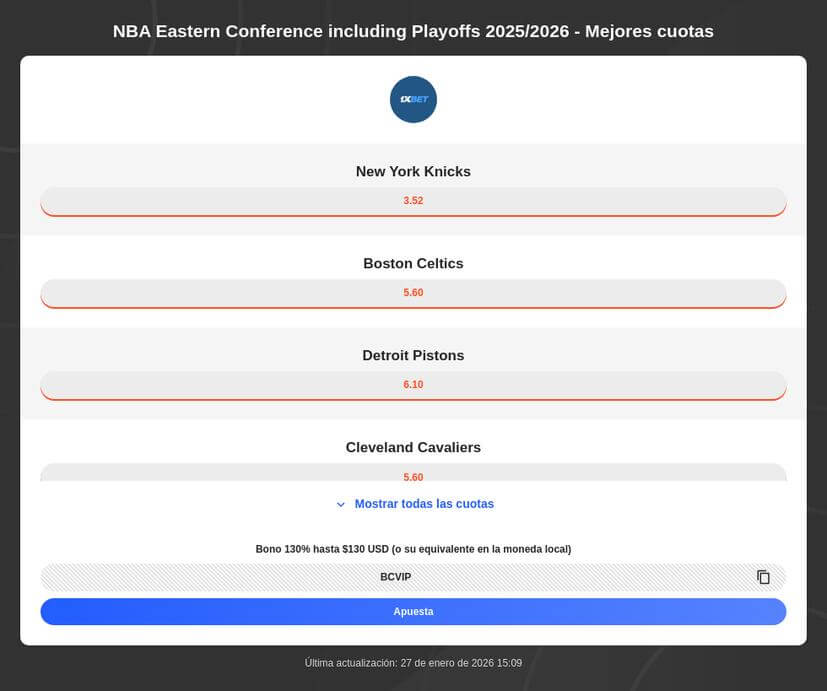This screenshot has height=691, width=827.
Task: Show all odds via Mostrar todas las cuotas
Action: point(423,504)
